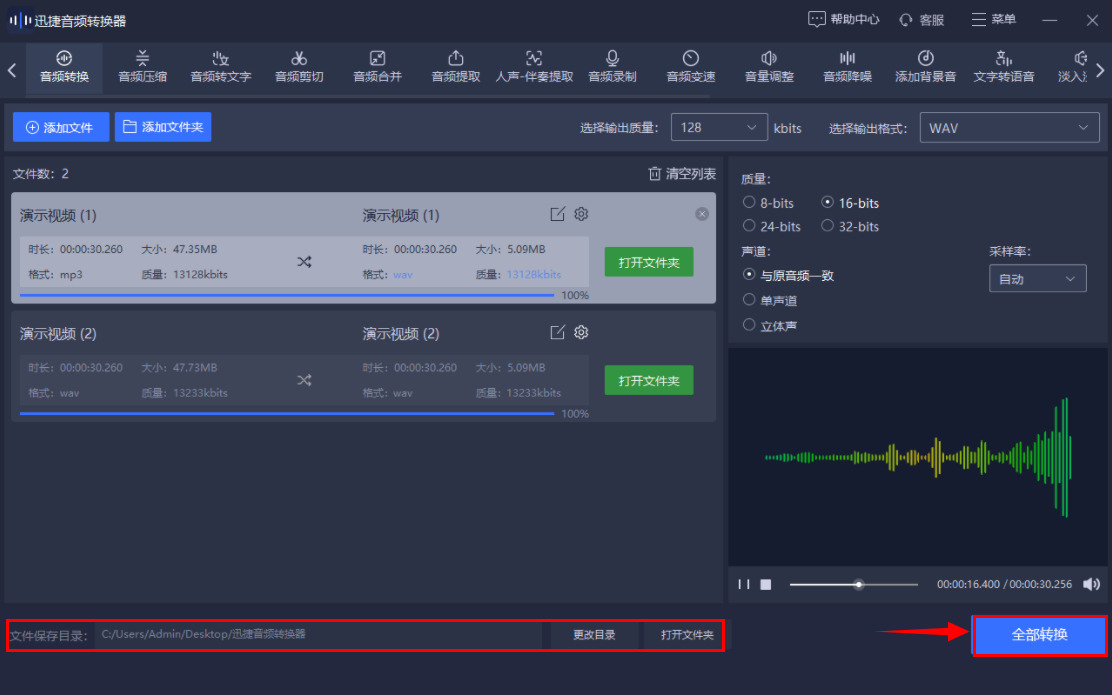Click the 00:00:16.400 / 00:00:30.256 time readout

tap(1004, 584)
